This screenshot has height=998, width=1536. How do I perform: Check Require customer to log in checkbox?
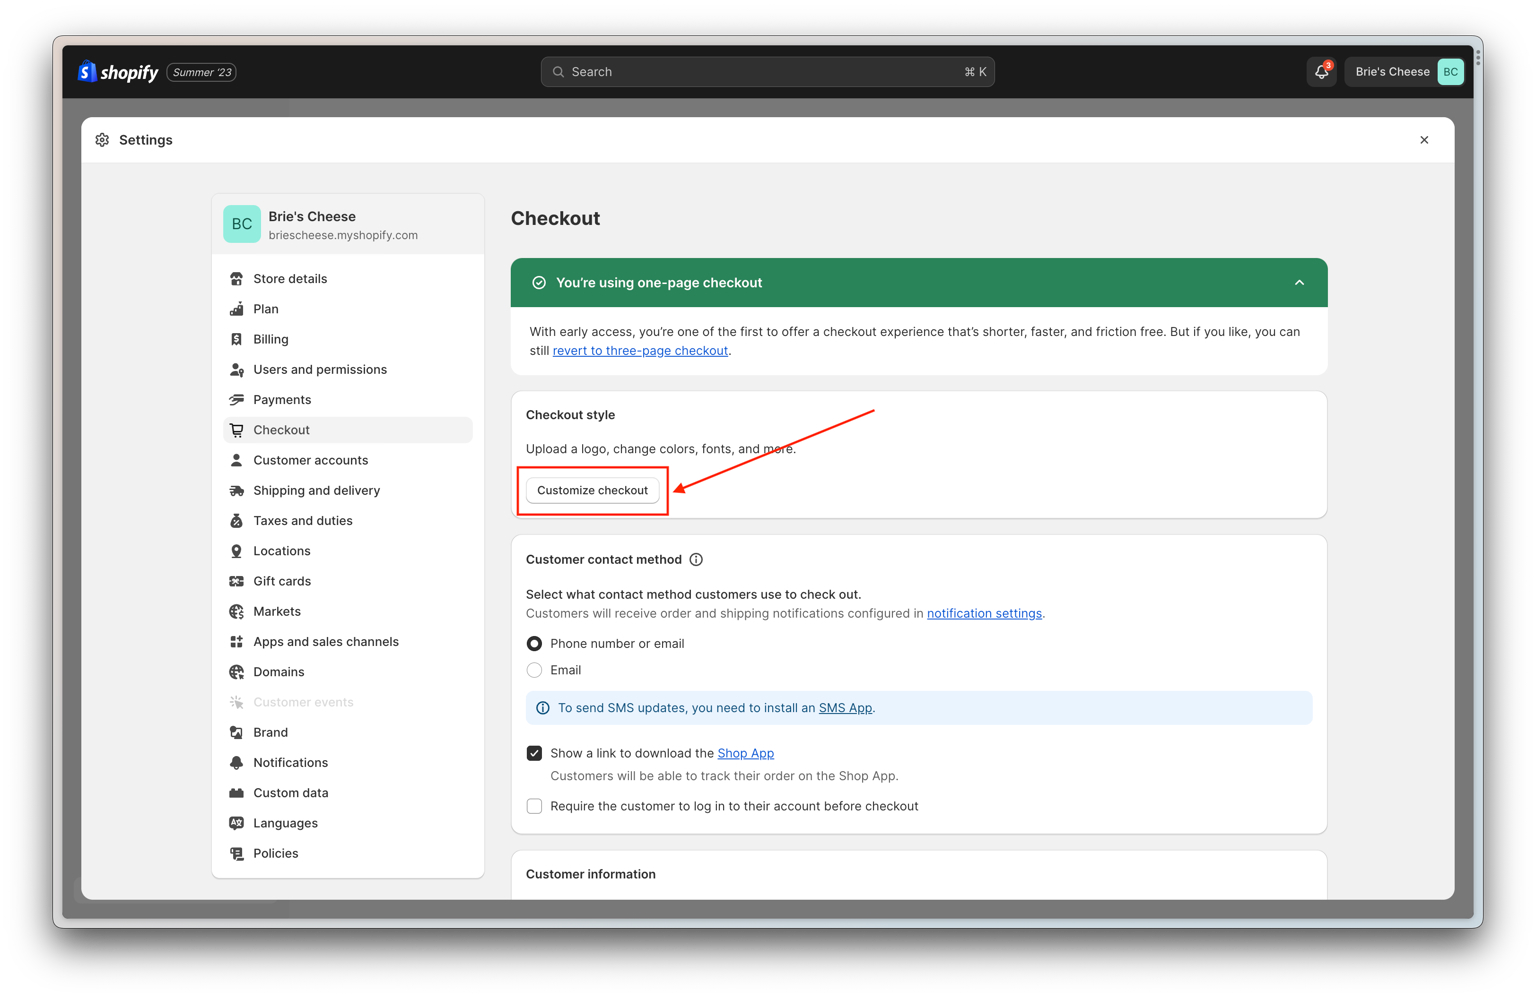535,806
